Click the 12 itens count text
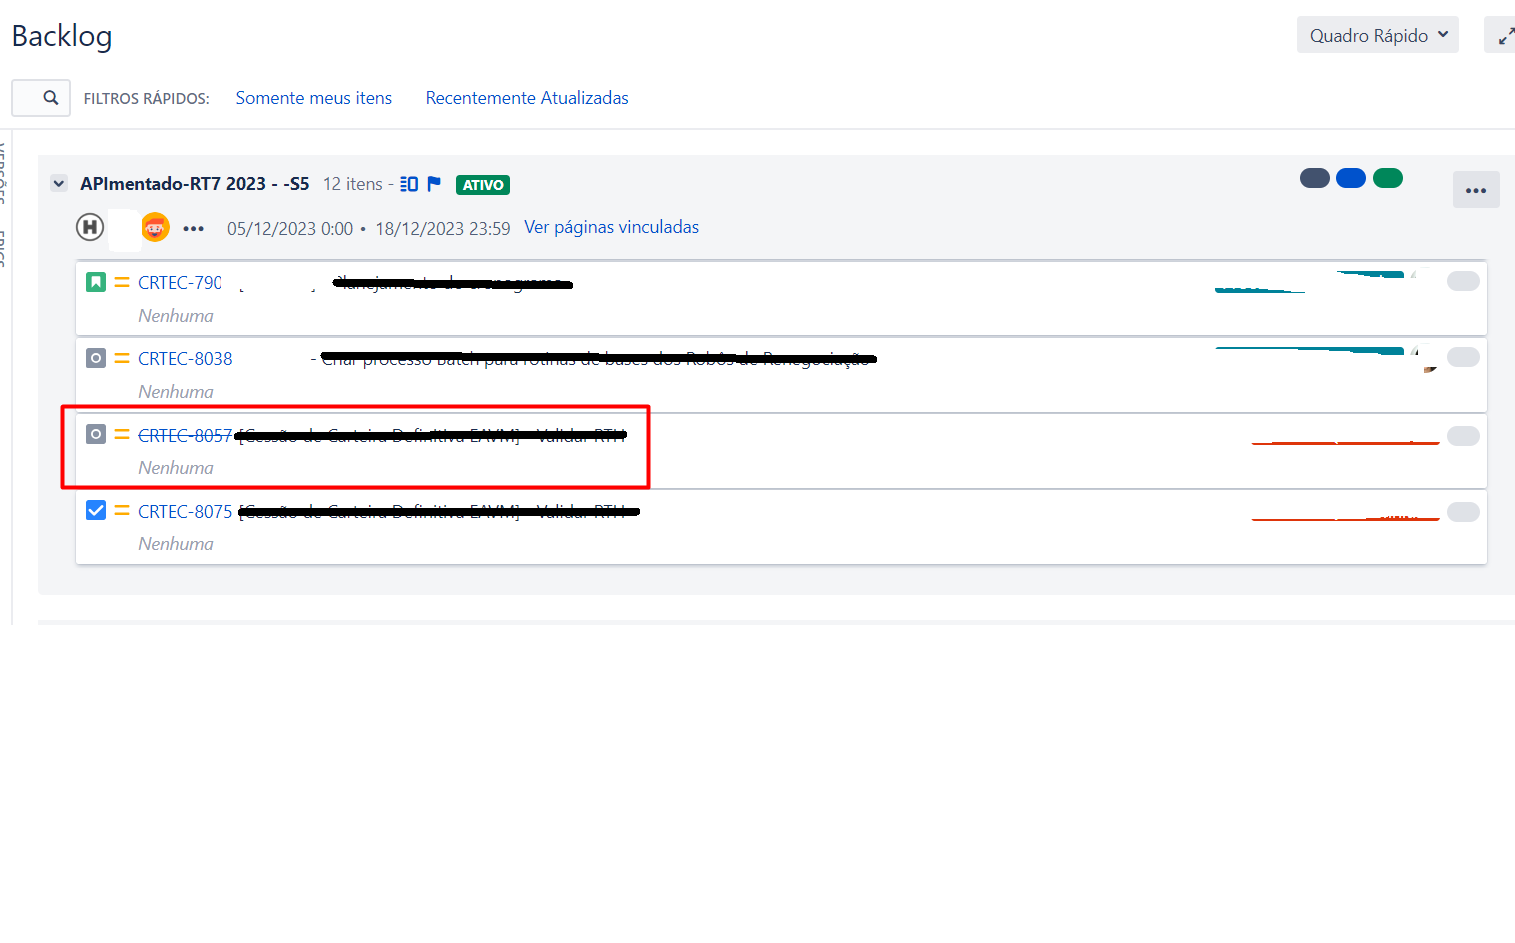Image resolution: width=1515 pixels, height=943 pixels. (353, 184)
